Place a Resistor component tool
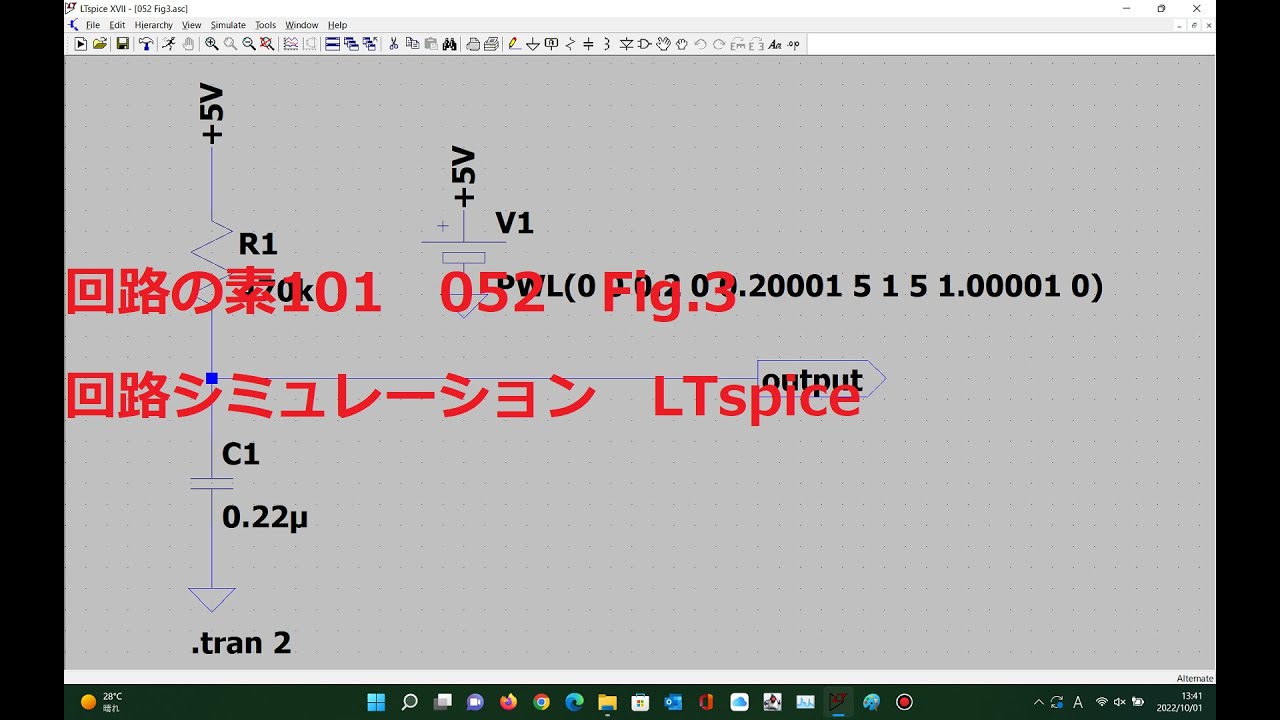This screenshot has height=720, width=1280. tap(570, 44)
